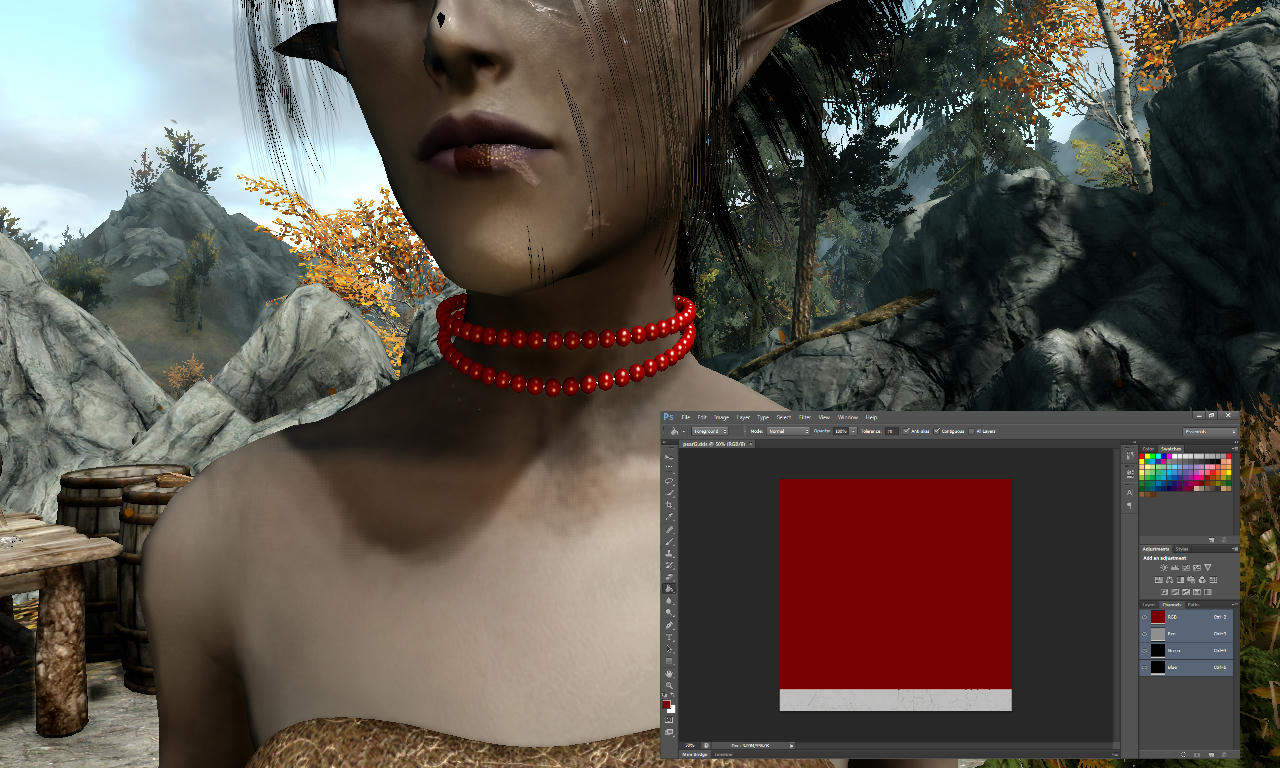
Task: Change screen mode icon in toolbar
Action: [669, 732]
